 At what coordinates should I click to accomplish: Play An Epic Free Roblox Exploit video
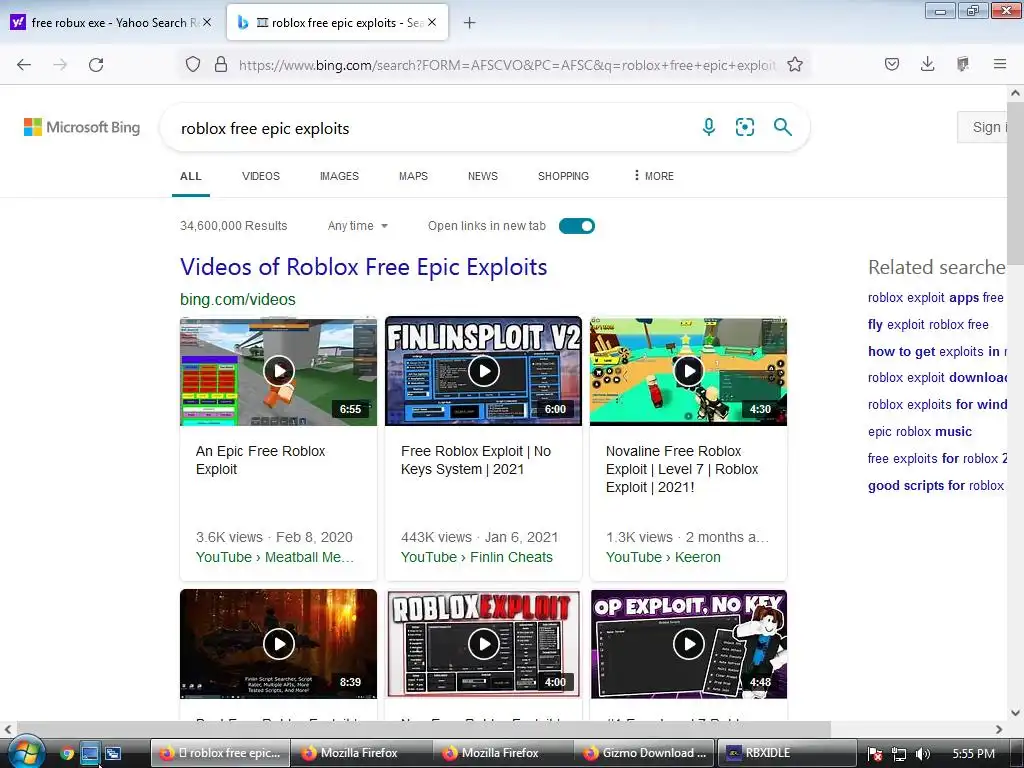(279, 371)
